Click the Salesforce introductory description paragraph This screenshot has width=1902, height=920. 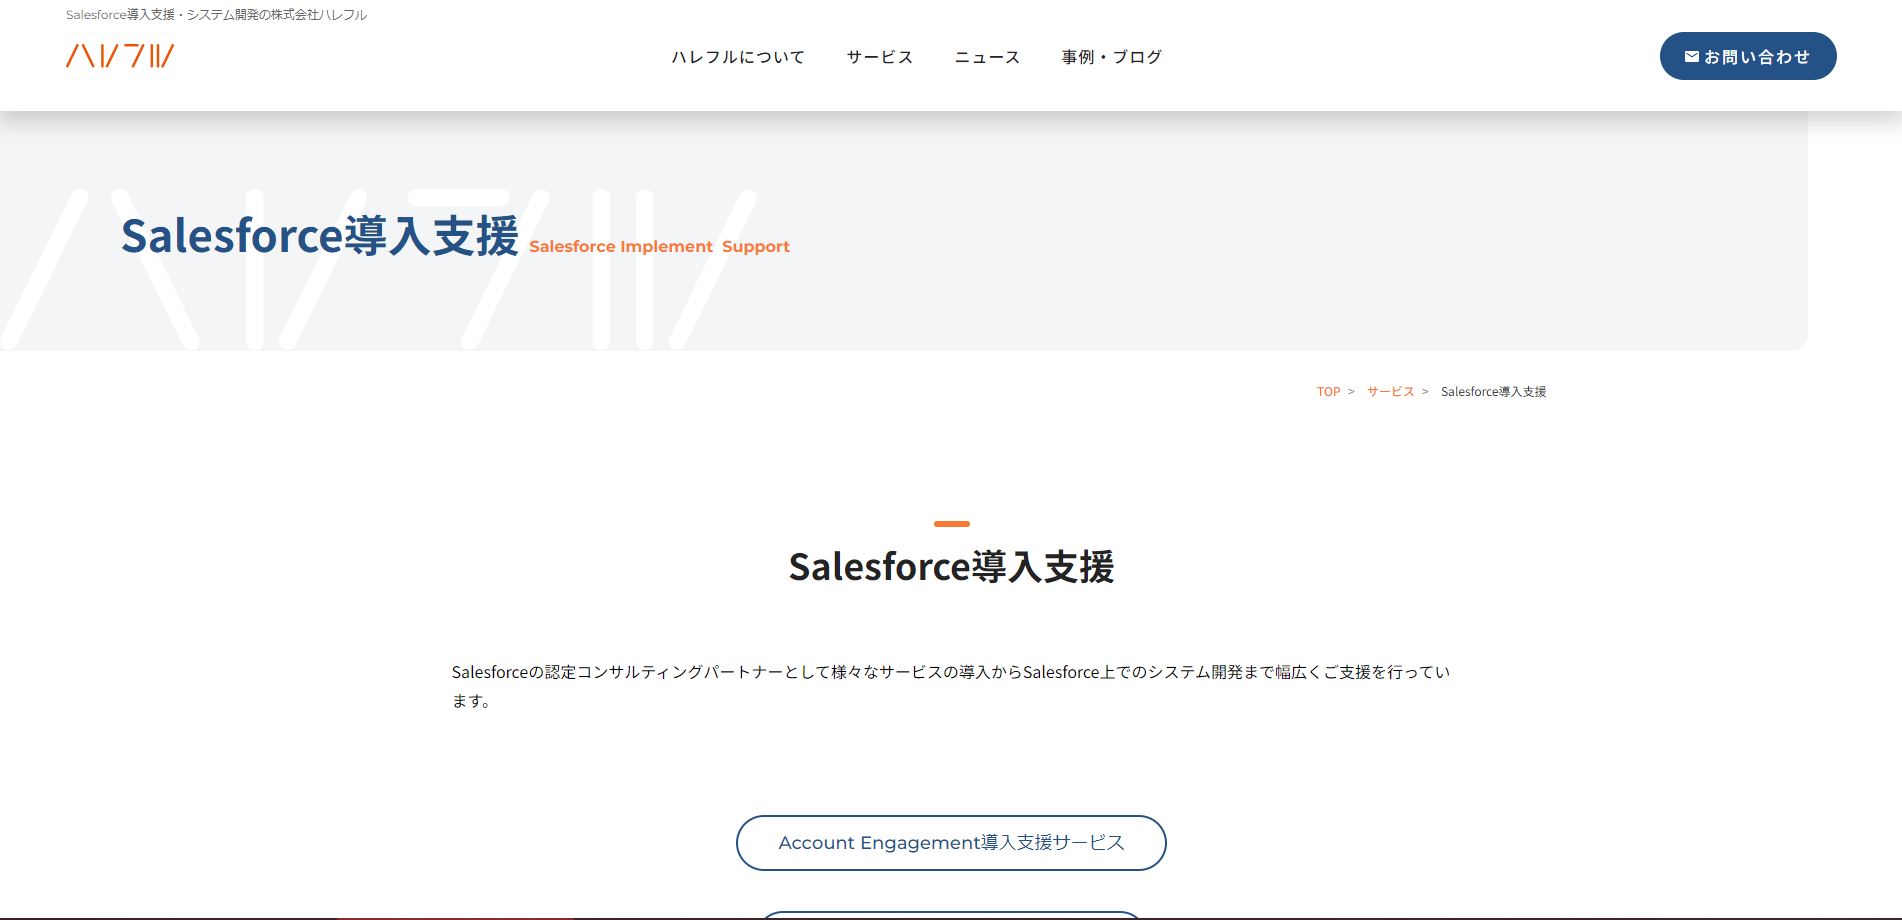(951, 687)
